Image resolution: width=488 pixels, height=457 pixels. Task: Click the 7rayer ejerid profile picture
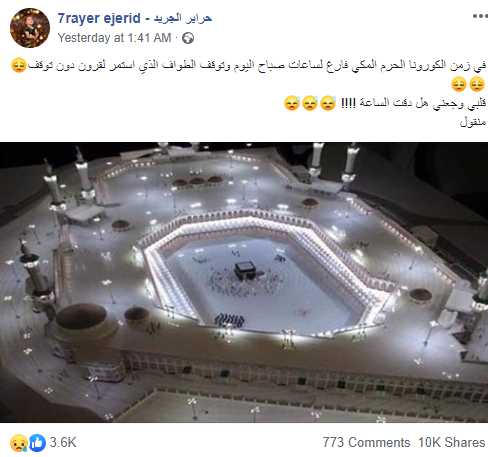tap(30, 28)
